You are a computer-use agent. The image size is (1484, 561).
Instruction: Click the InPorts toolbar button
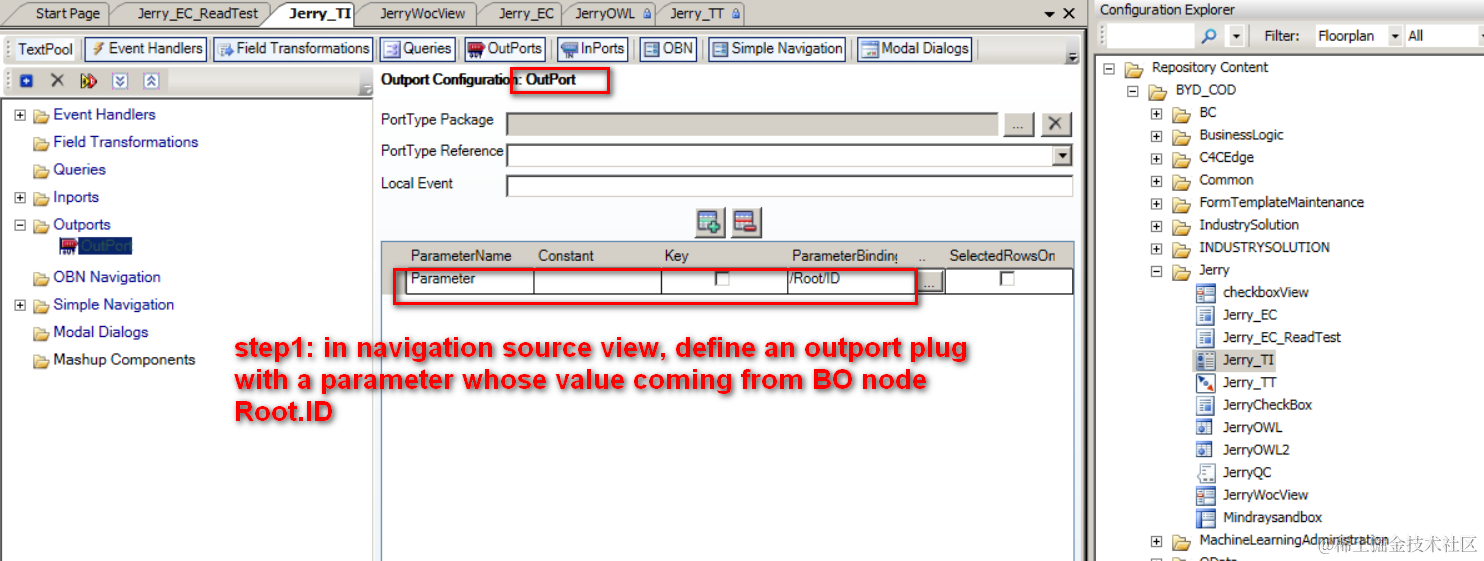593,48
